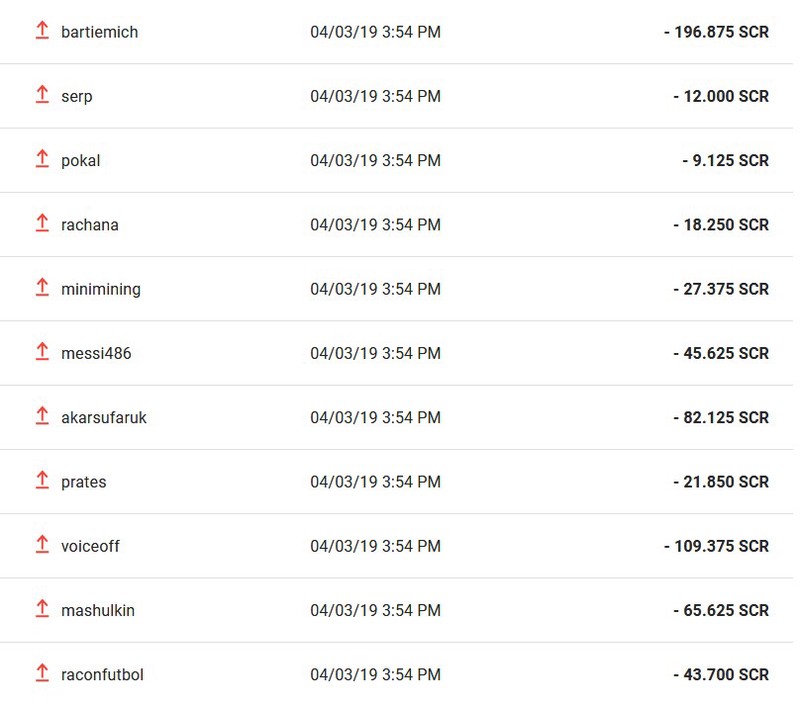Click the red outgoing arrow beside bartiemich
This screenshot has height=706, width=800.
click(x=42, y=30)
